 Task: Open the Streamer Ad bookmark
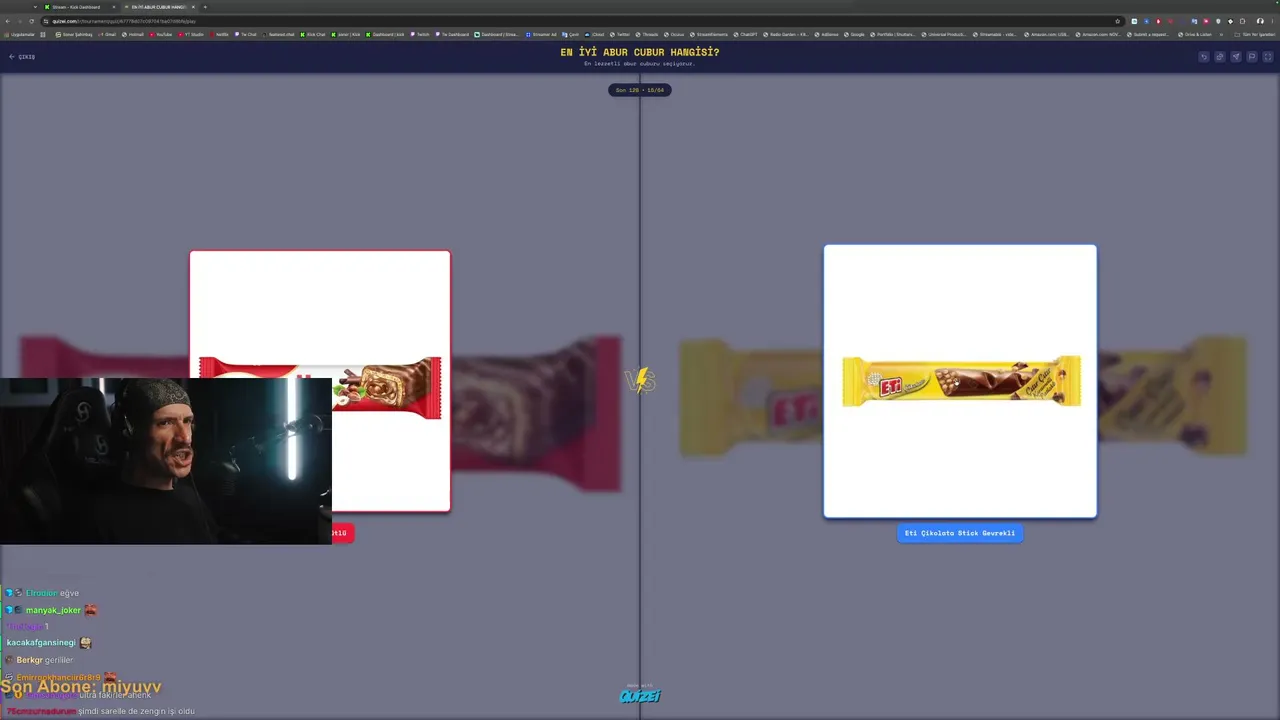(541, 34)
